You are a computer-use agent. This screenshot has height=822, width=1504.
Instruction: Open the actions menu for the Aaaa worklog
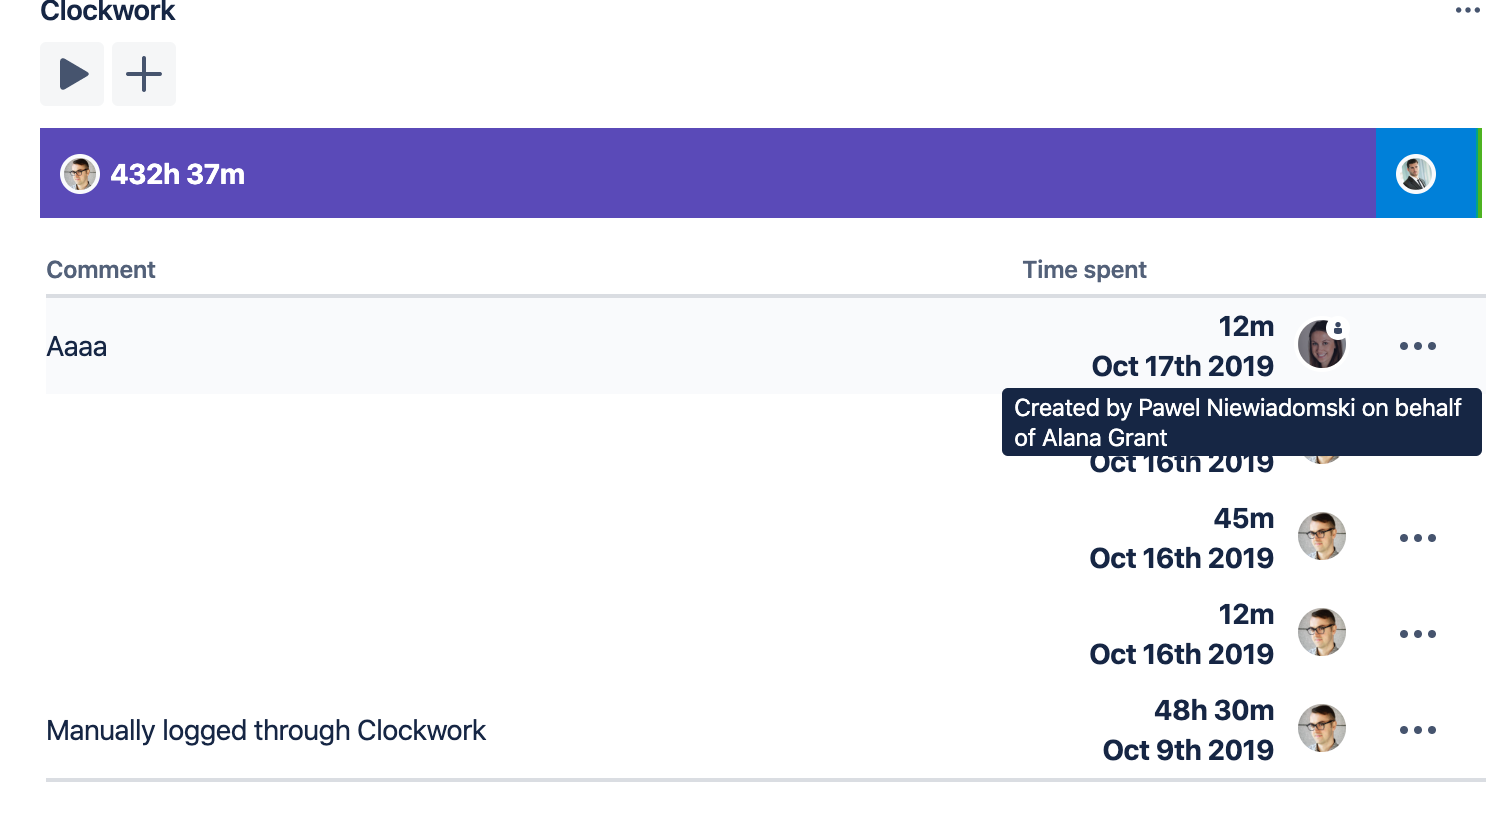(1417, 346)
